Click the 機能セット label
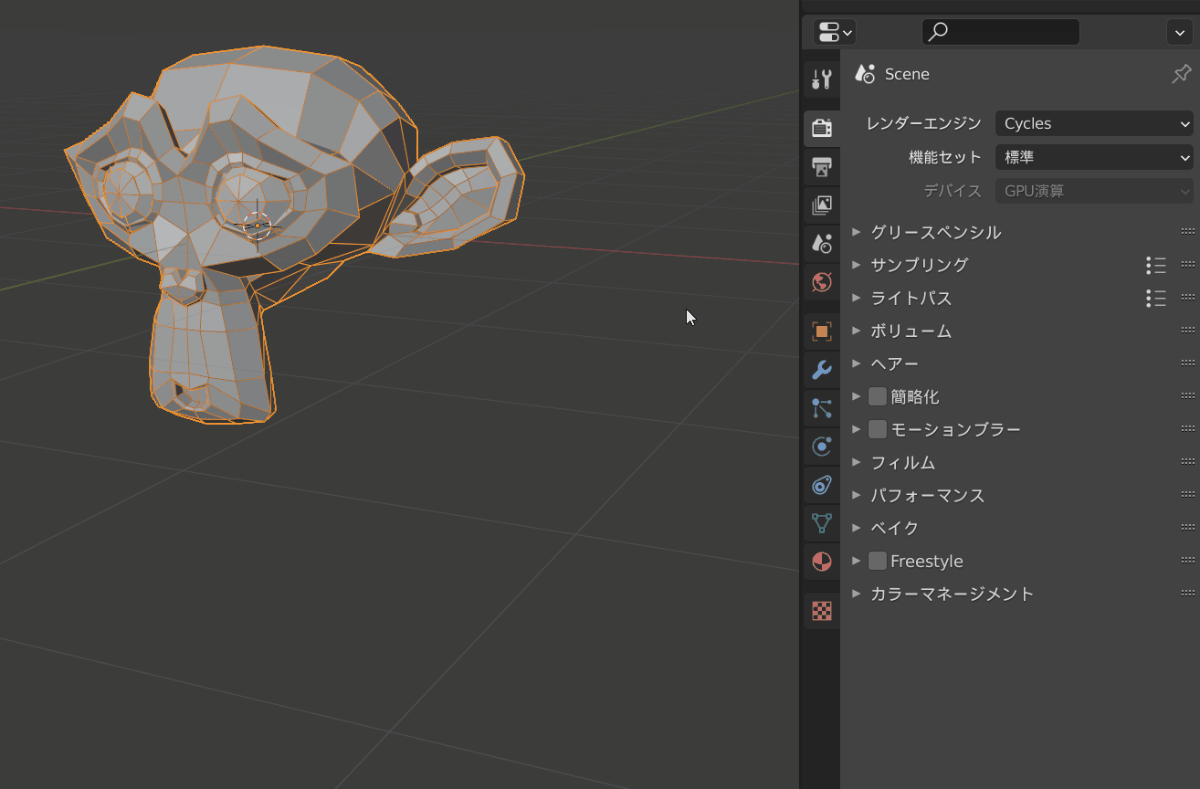Image resolution: width=1200 pixels, height=789 pixels. coord(945,157)
